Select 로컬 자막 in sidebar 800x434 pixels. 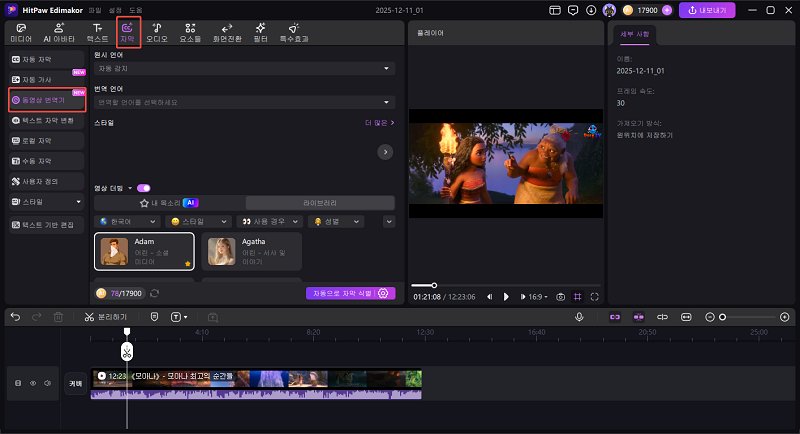[46, 141]
